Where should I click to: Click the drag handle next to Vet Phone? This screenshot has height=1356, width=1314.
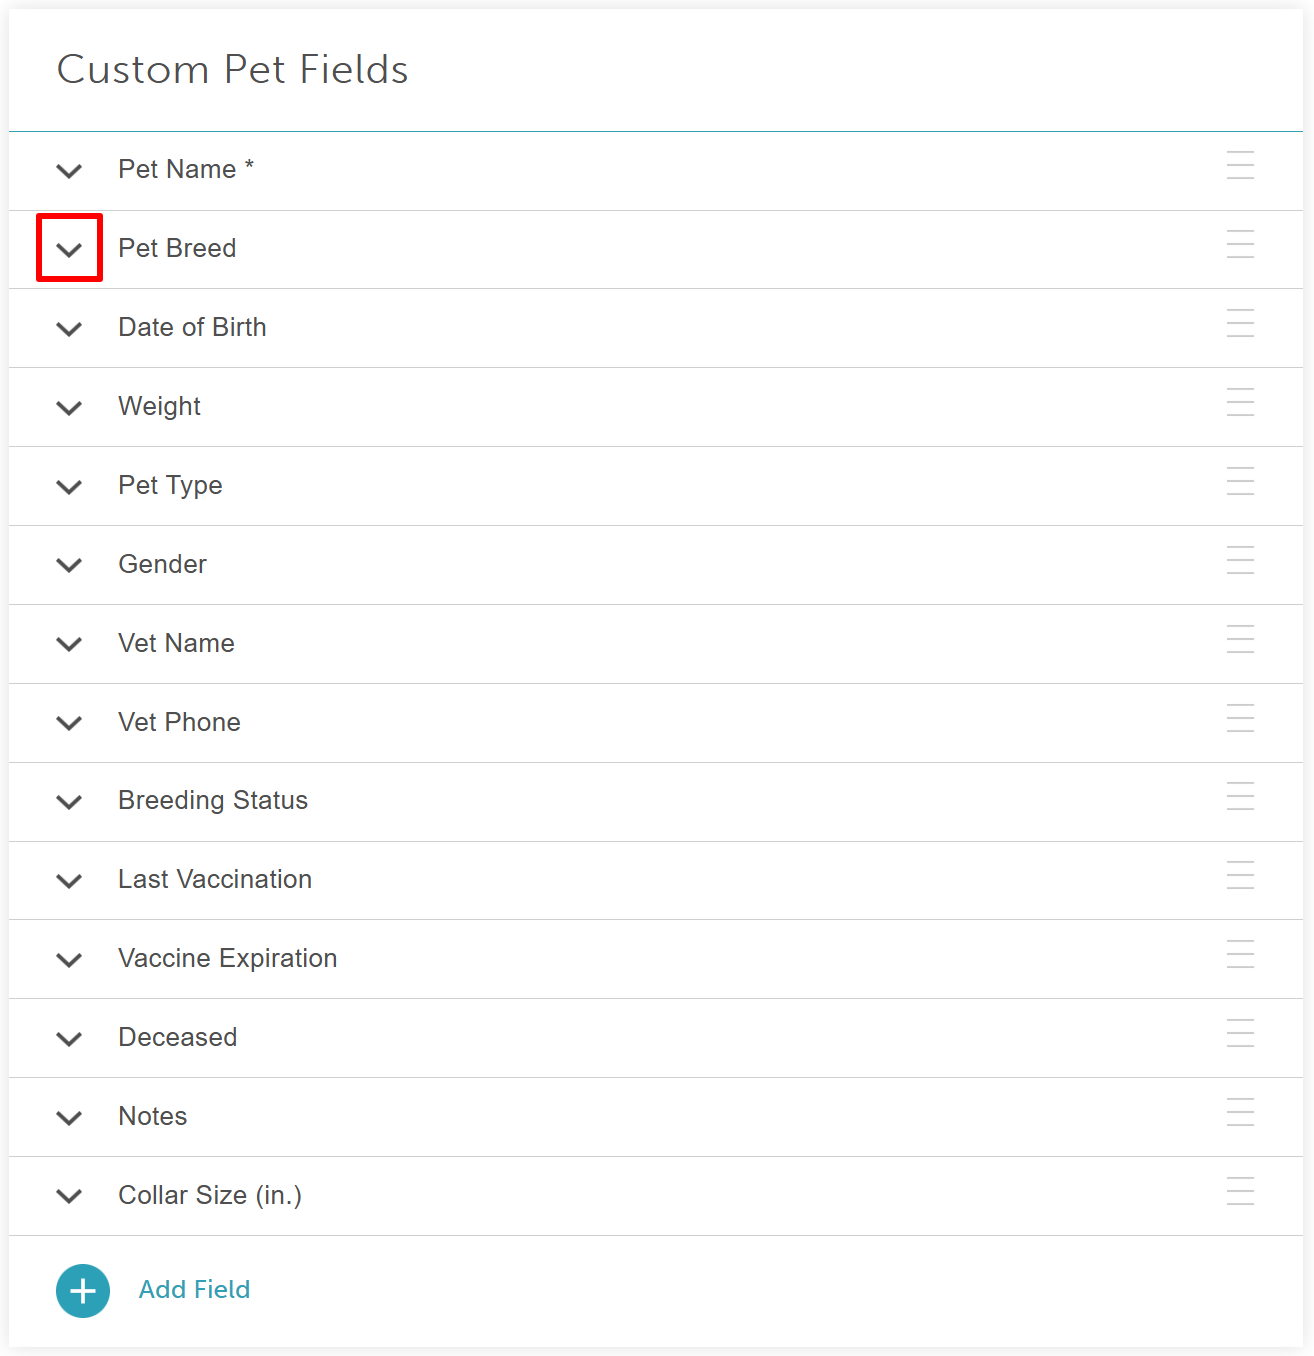(x=1240, y=718)
